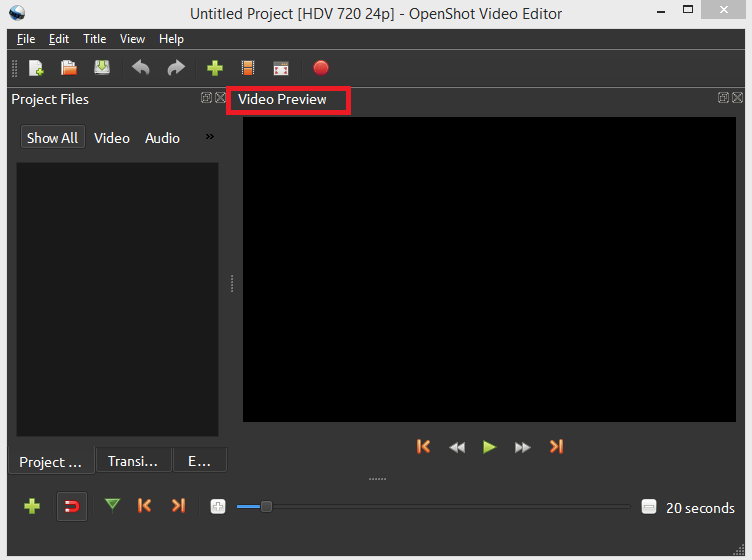The height and width of the screenshot is (560, 752).
Task: Go to next marker on timeline toolbar
Action: (x=178, y=505)
